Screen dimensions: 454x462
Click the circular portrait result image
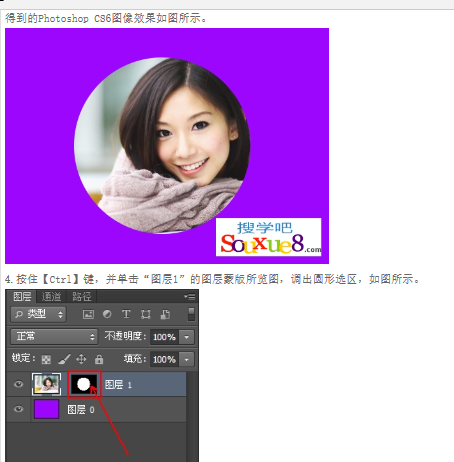coord(162,145)
